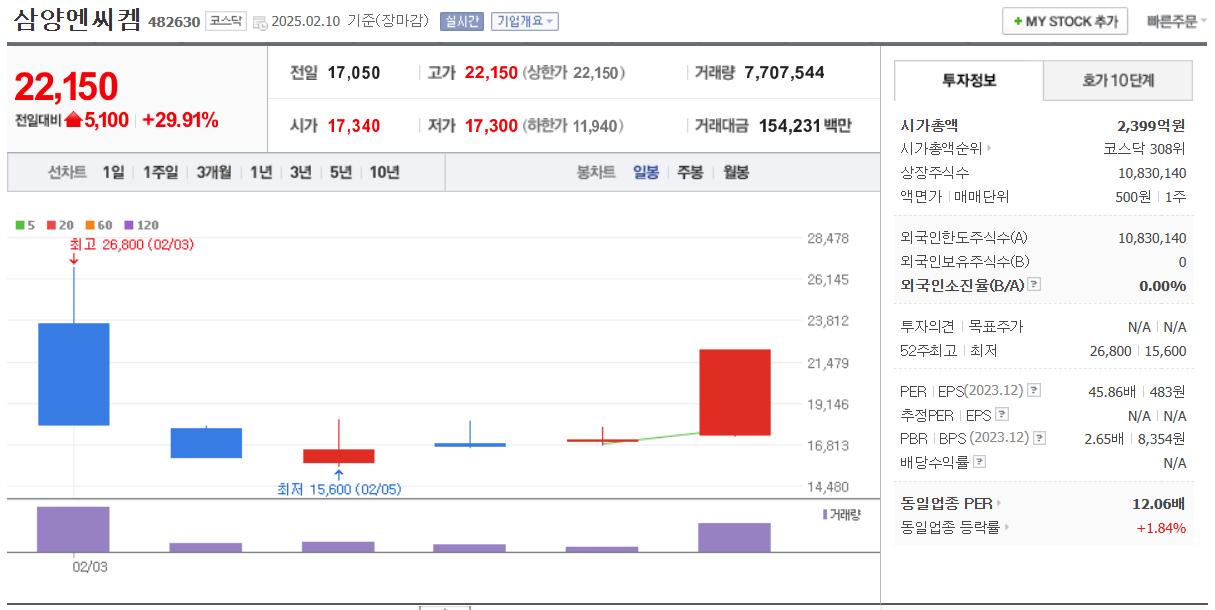The width and height of the screenshot is (1215, 610).
Task: Click the arrow next to 시가총액순위
Action: click(x=989, y=149)
